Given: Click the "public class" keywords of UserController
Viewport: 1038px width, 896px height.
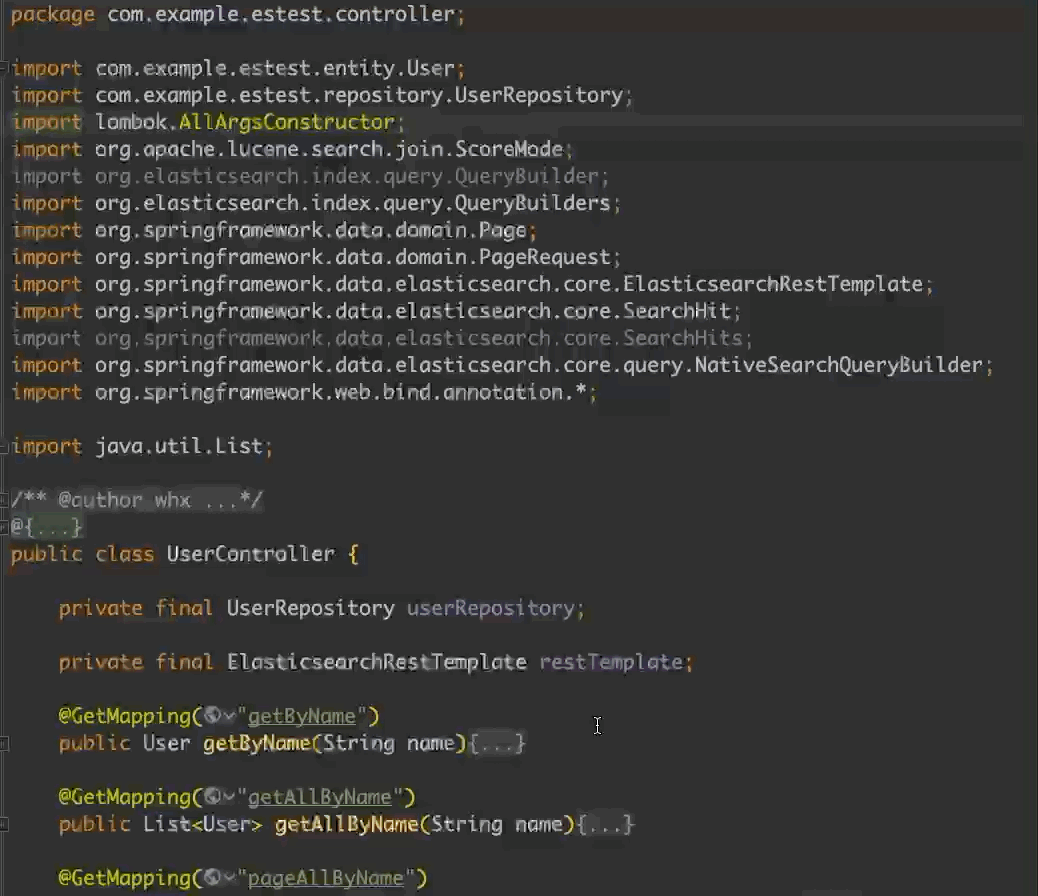Looking at the screenshot, I should 83,554.
